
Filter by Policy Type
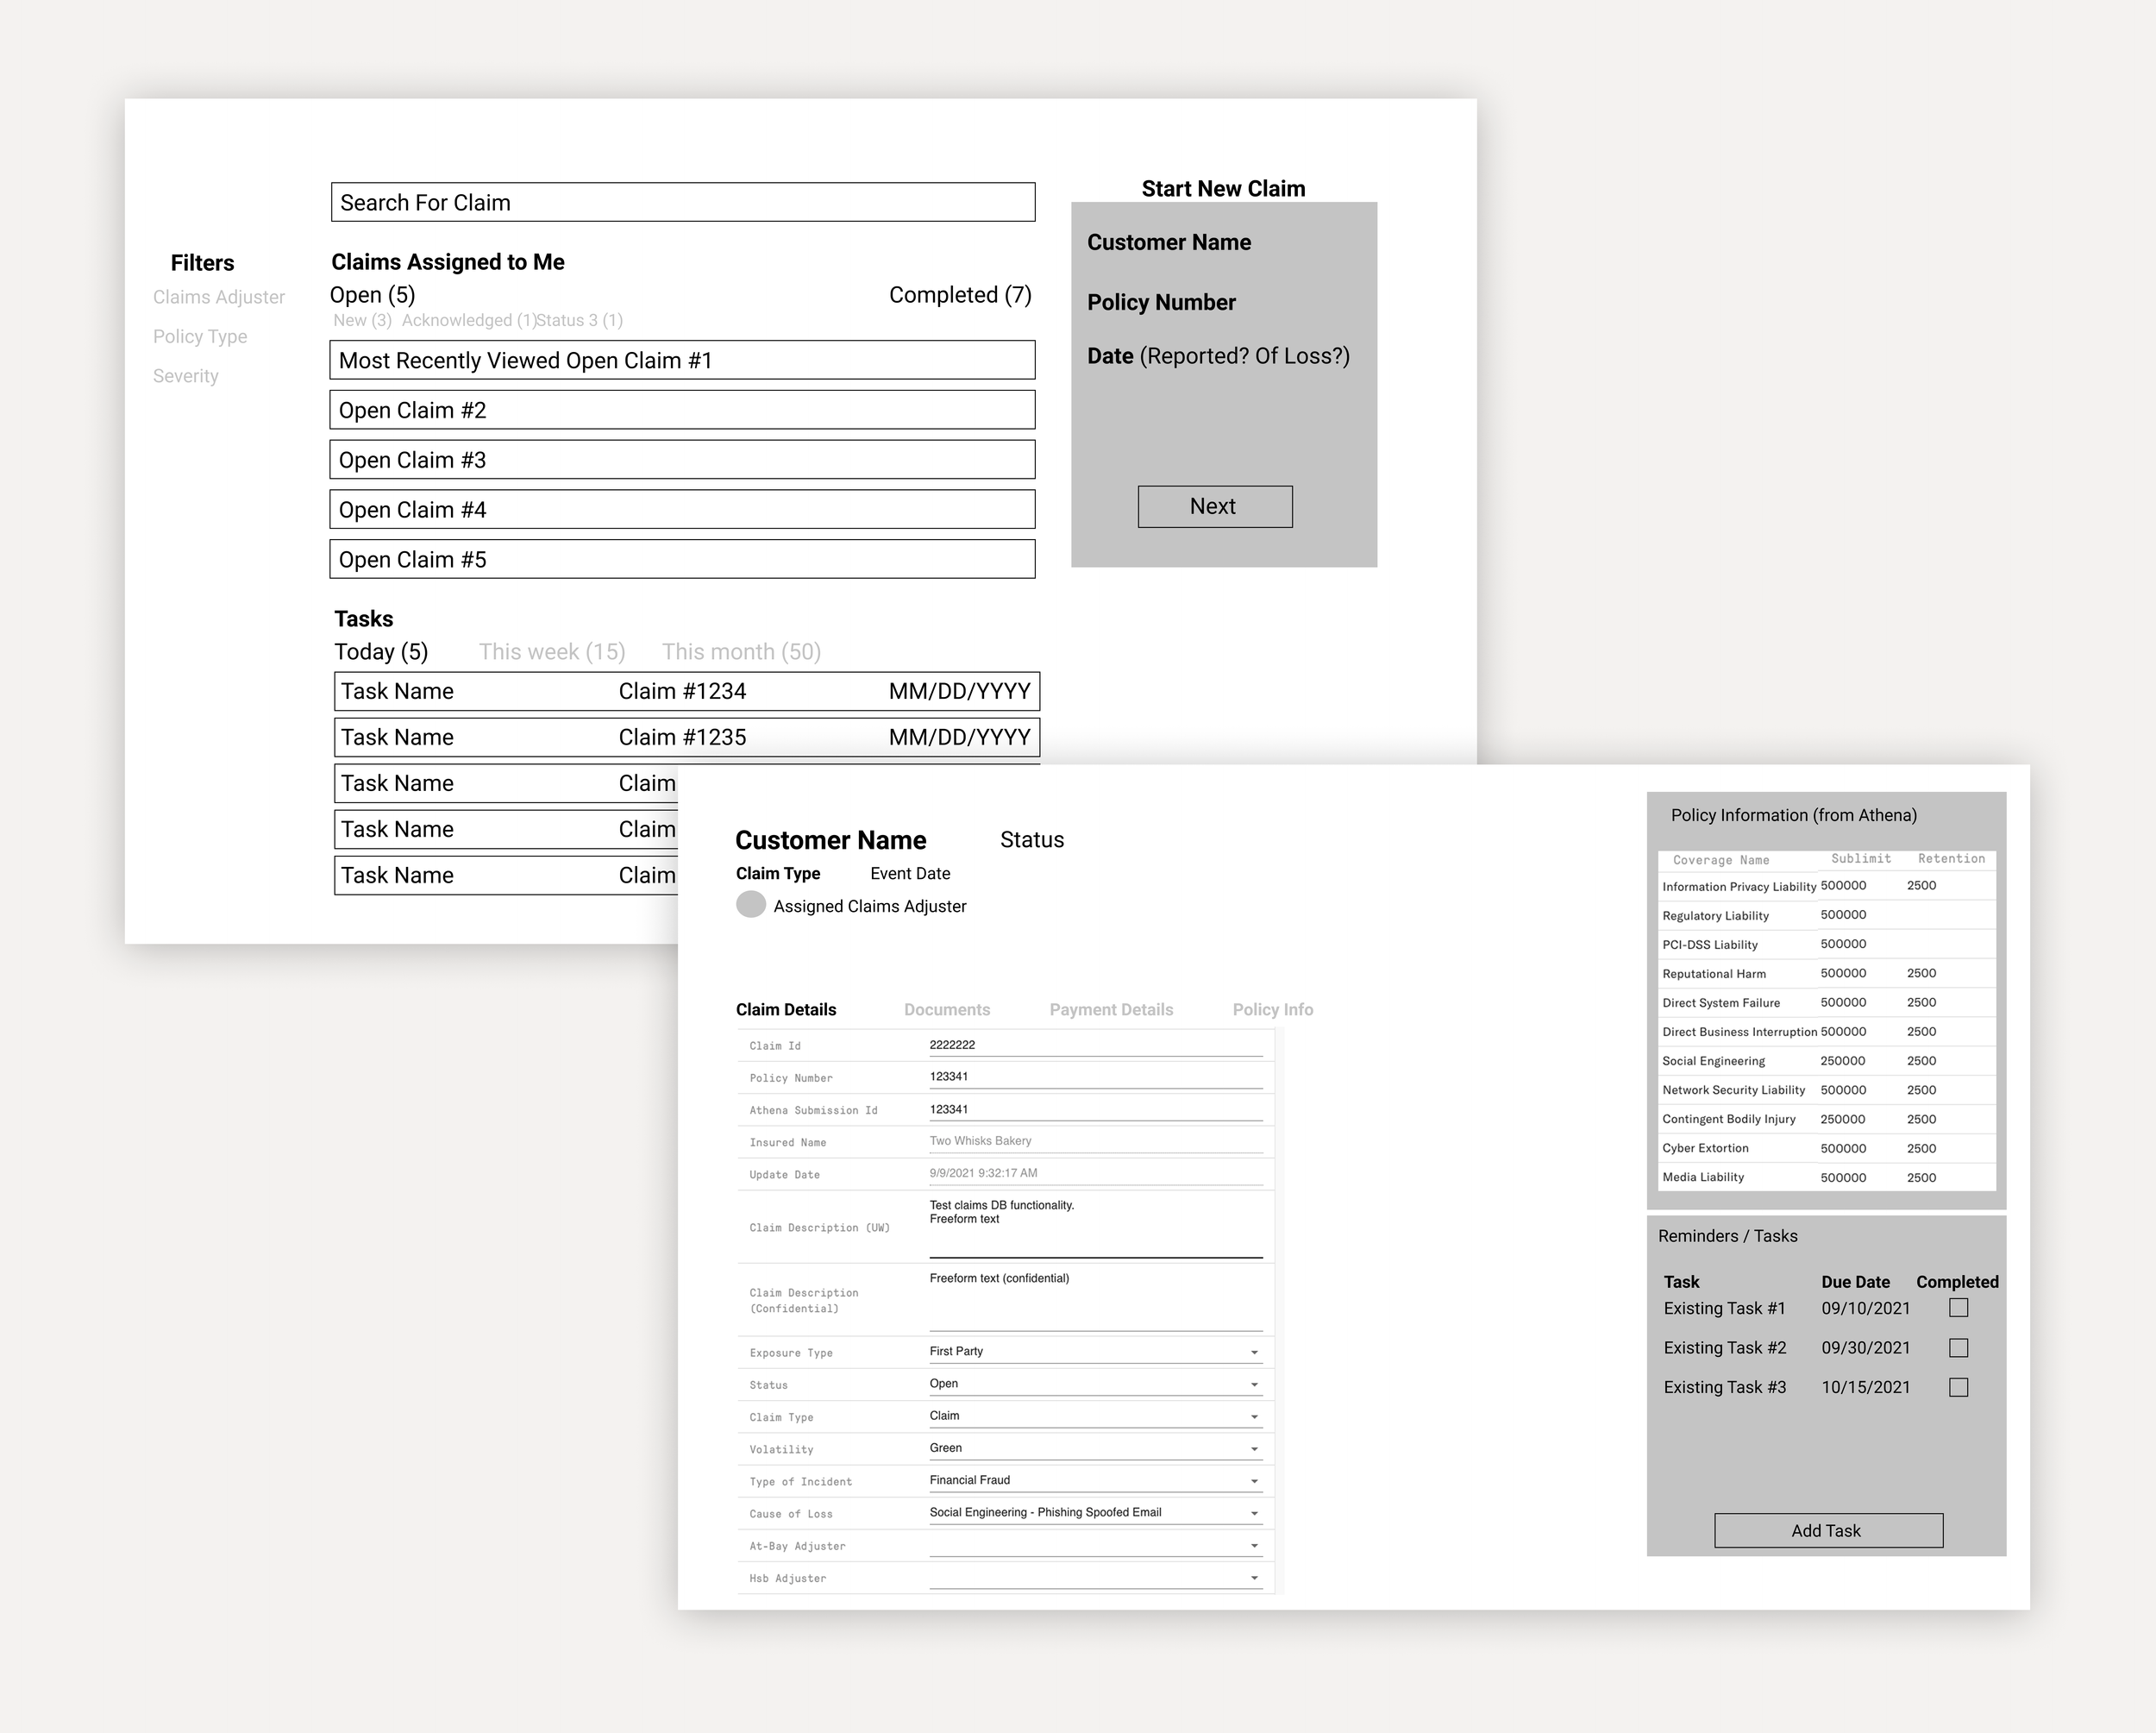pyautogui.click(x=200, y=336)
